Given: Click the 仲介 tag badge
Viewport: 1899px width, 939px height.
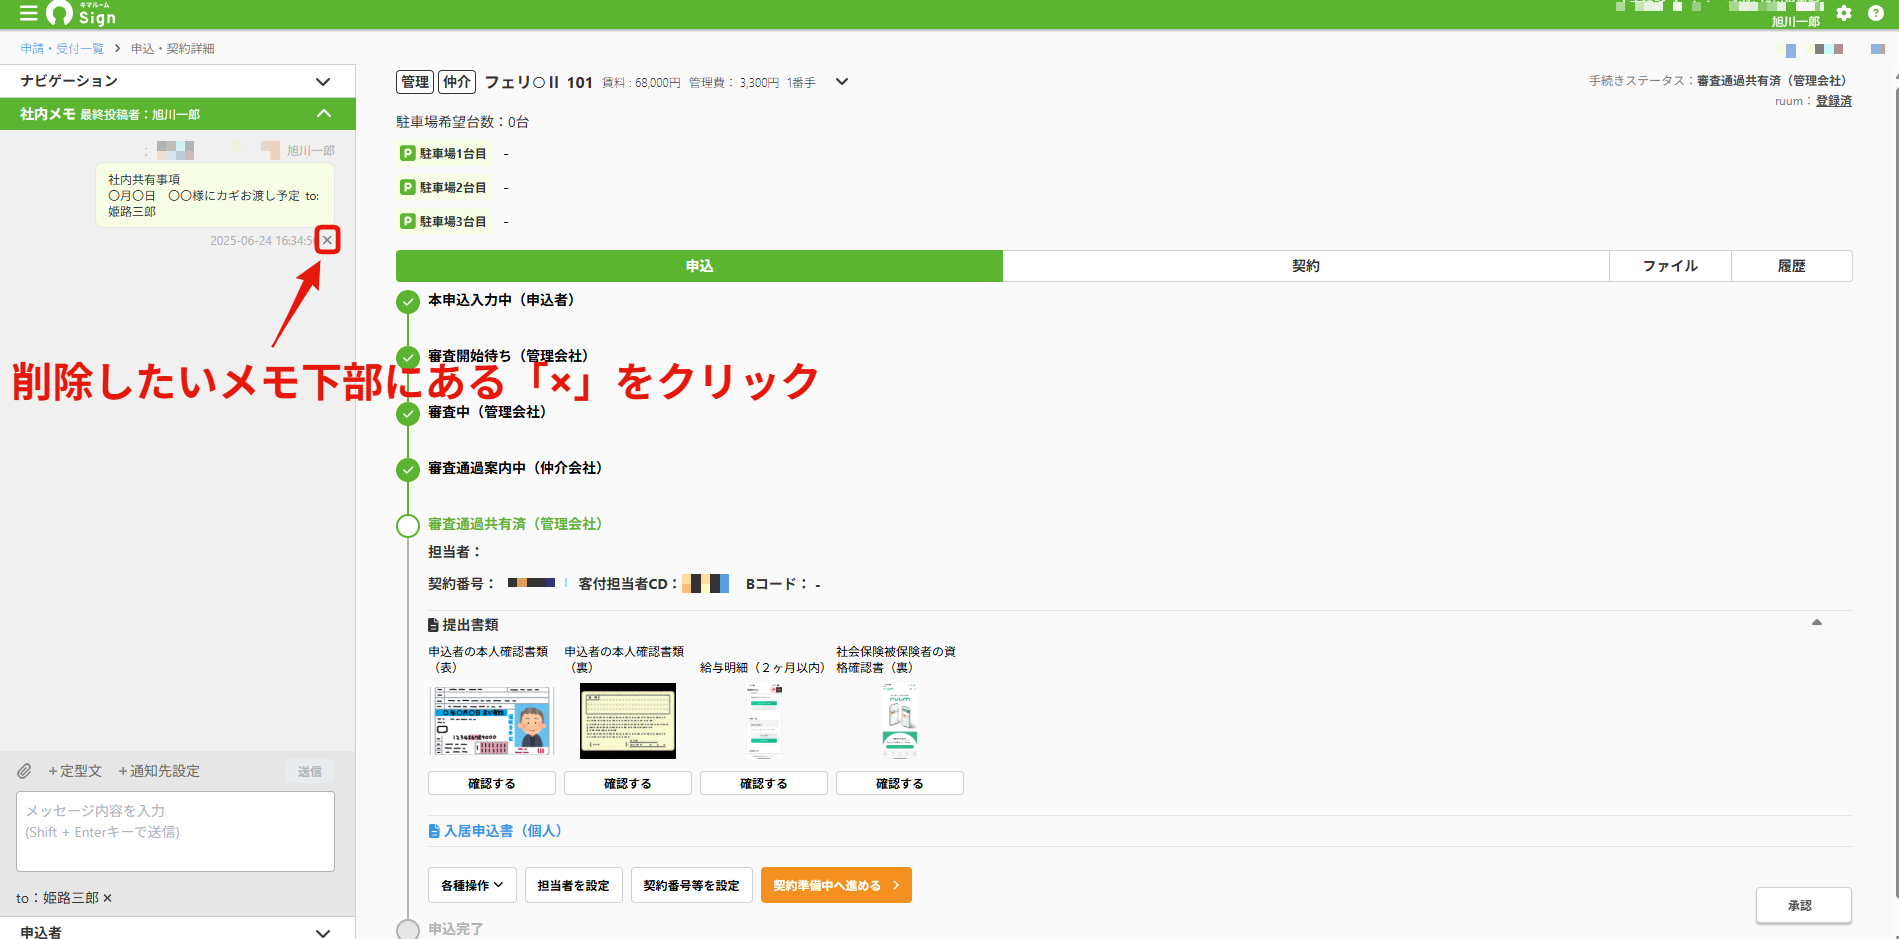Looking at the screenshot, I should (457, 82).
